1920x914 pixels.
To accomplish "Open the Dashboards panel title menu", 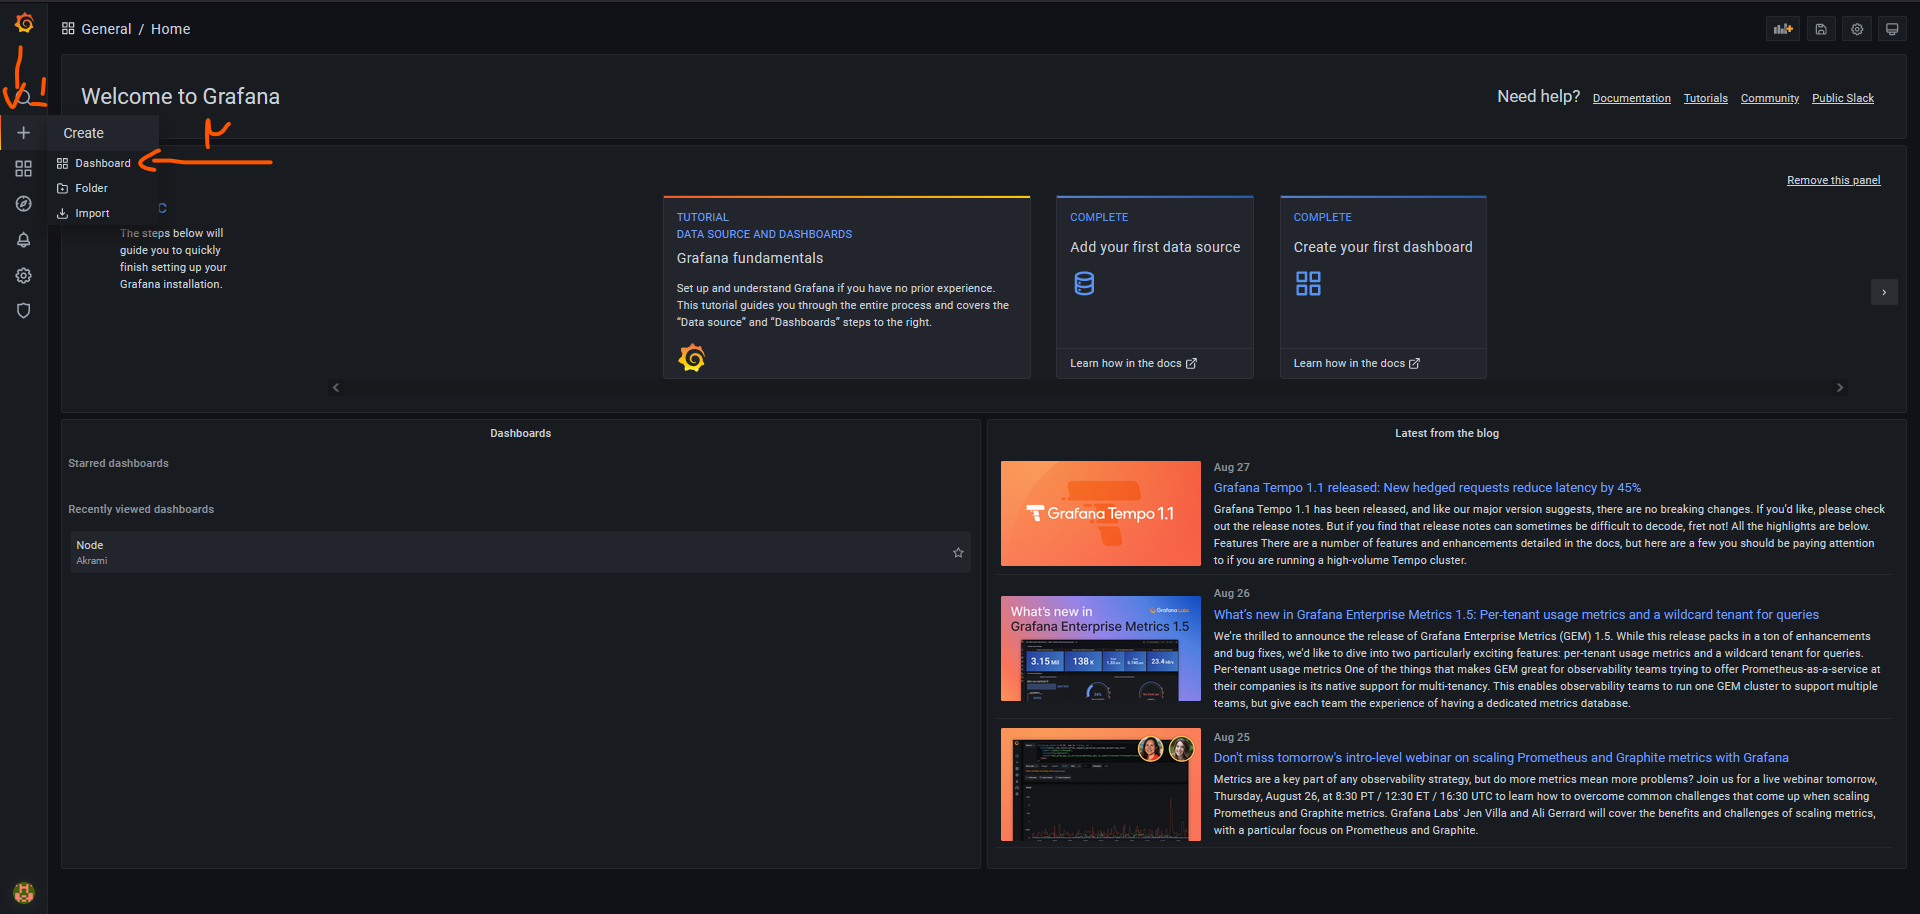I will [520, 433].
